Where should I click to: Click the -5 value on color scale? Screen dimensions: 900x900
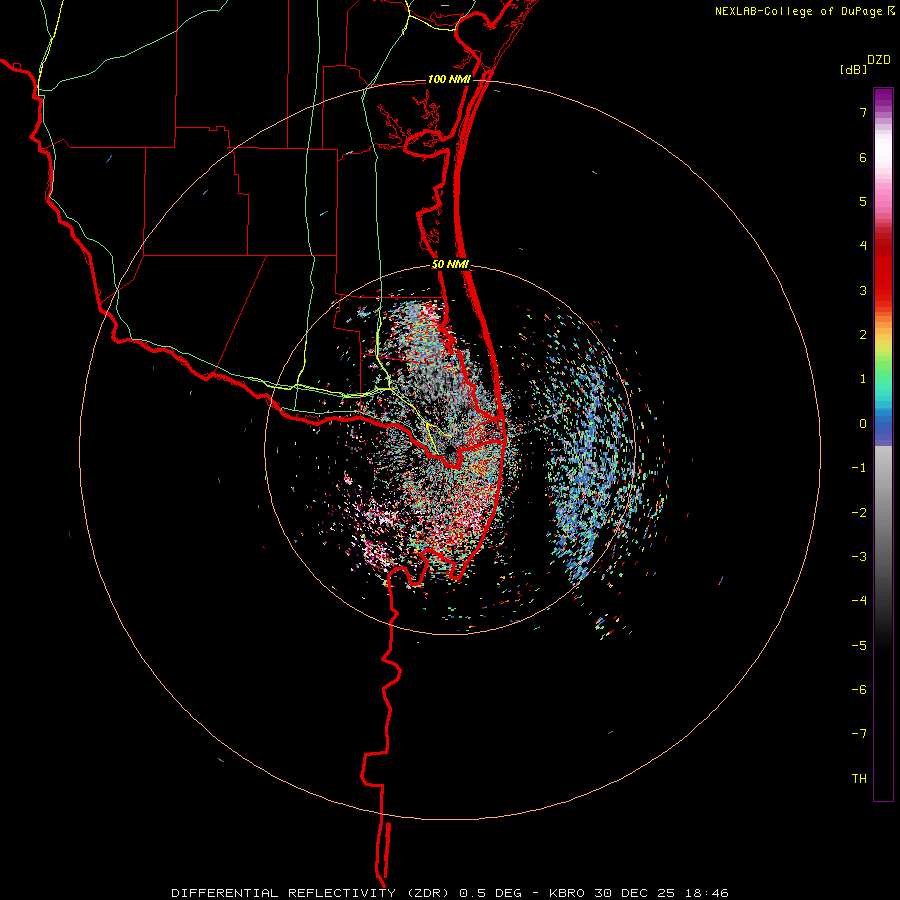point(859,645)
